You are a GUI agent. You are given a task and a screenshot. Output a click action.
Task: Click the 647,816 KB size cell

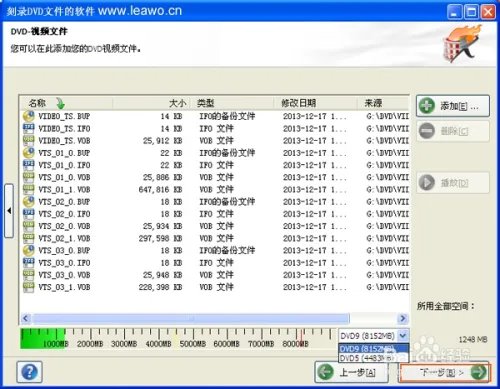(160, 190)
